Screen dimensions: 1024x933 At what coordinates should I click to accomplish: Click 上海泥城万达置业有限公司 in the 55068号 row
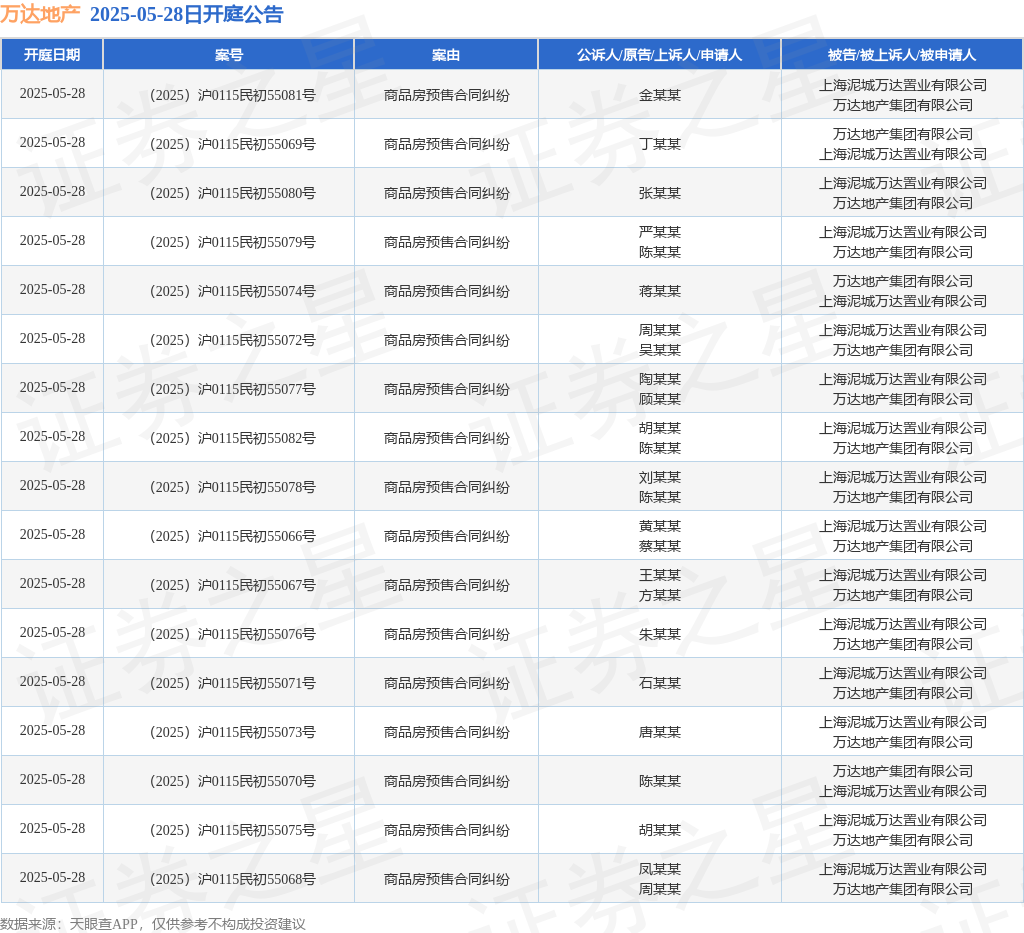[x=903, y=869]
